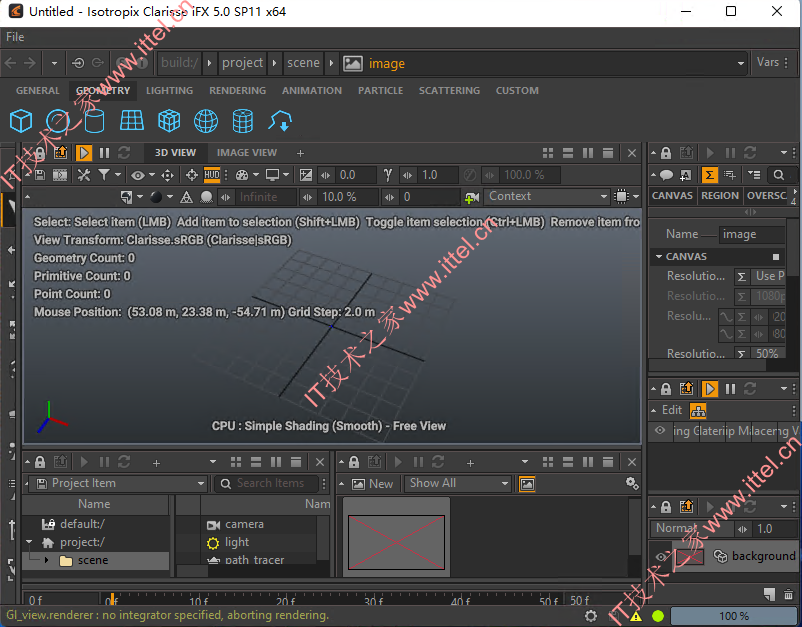This screenshot has width=802, height=627.
Task: Click the New image button
Action: click(x=373, y=484)
